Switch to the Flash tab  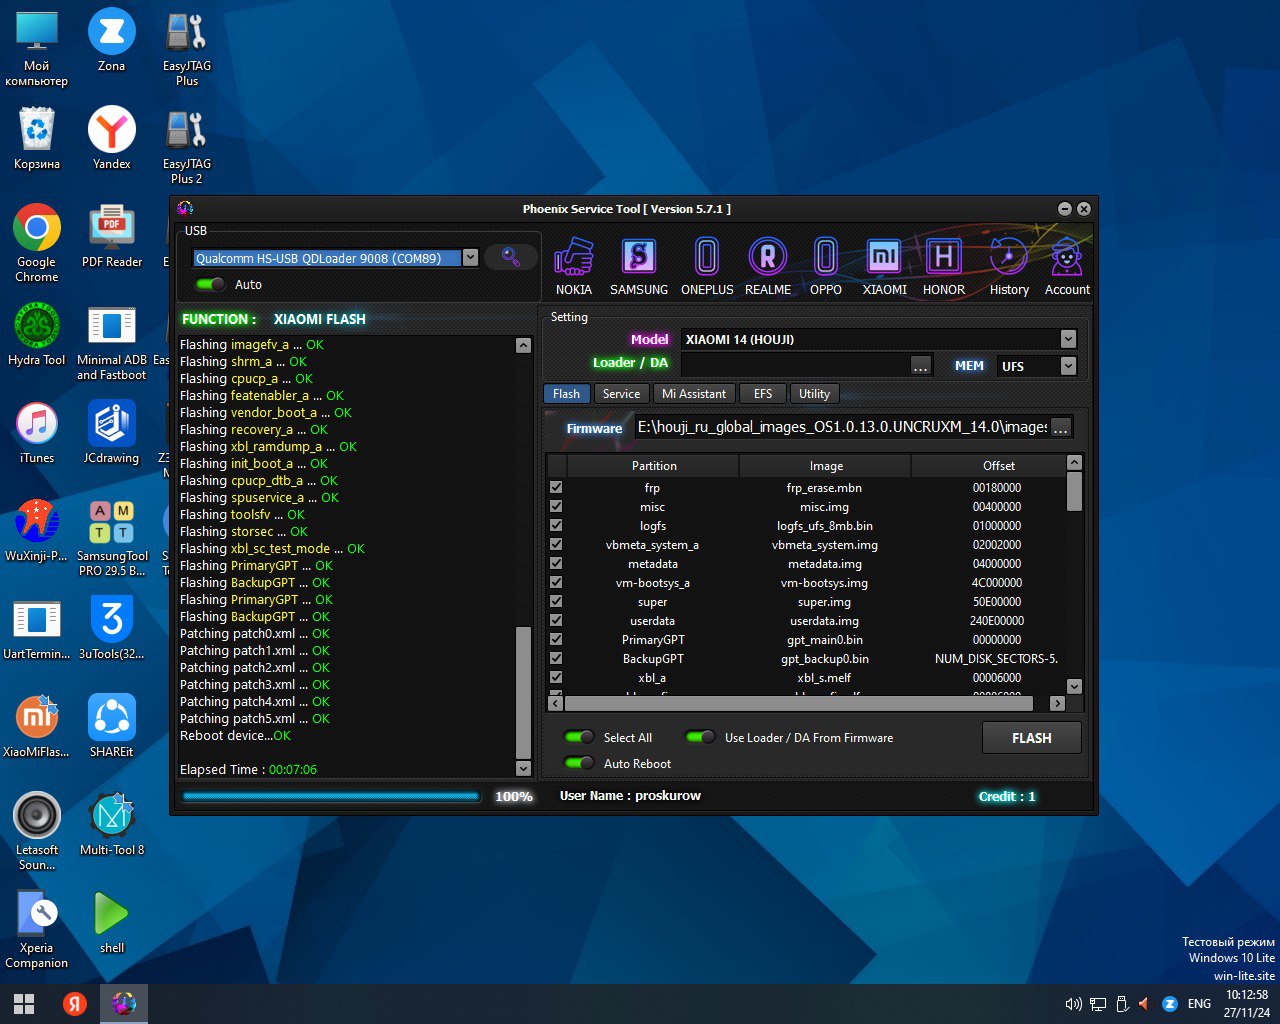pyautogui.click(x=566, y=394)
